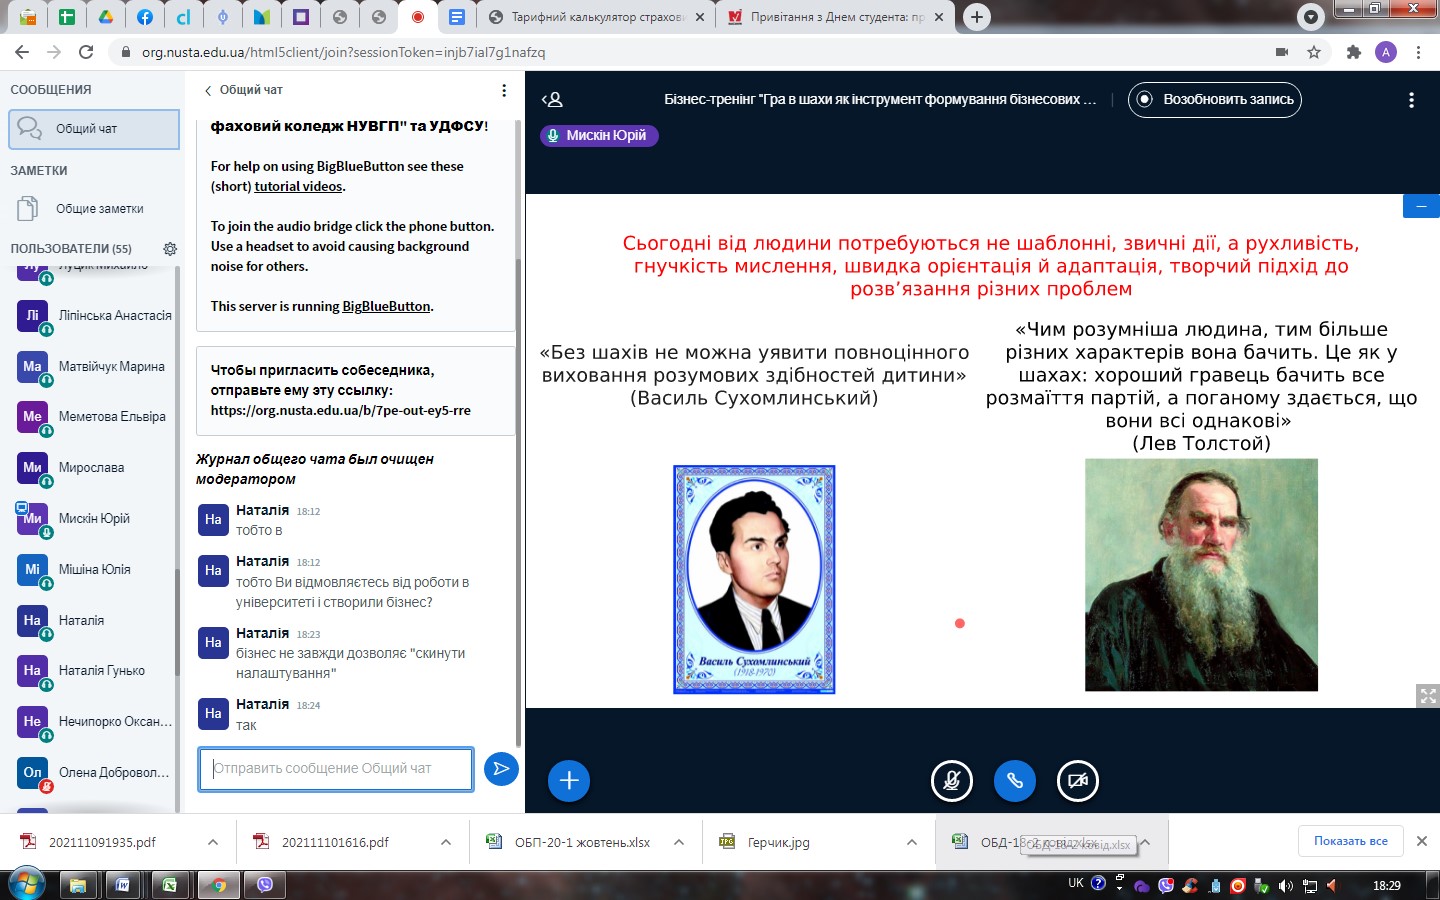
Task: Open Chrome extensions puzzle icon
Action: (x=1354, y=52)
